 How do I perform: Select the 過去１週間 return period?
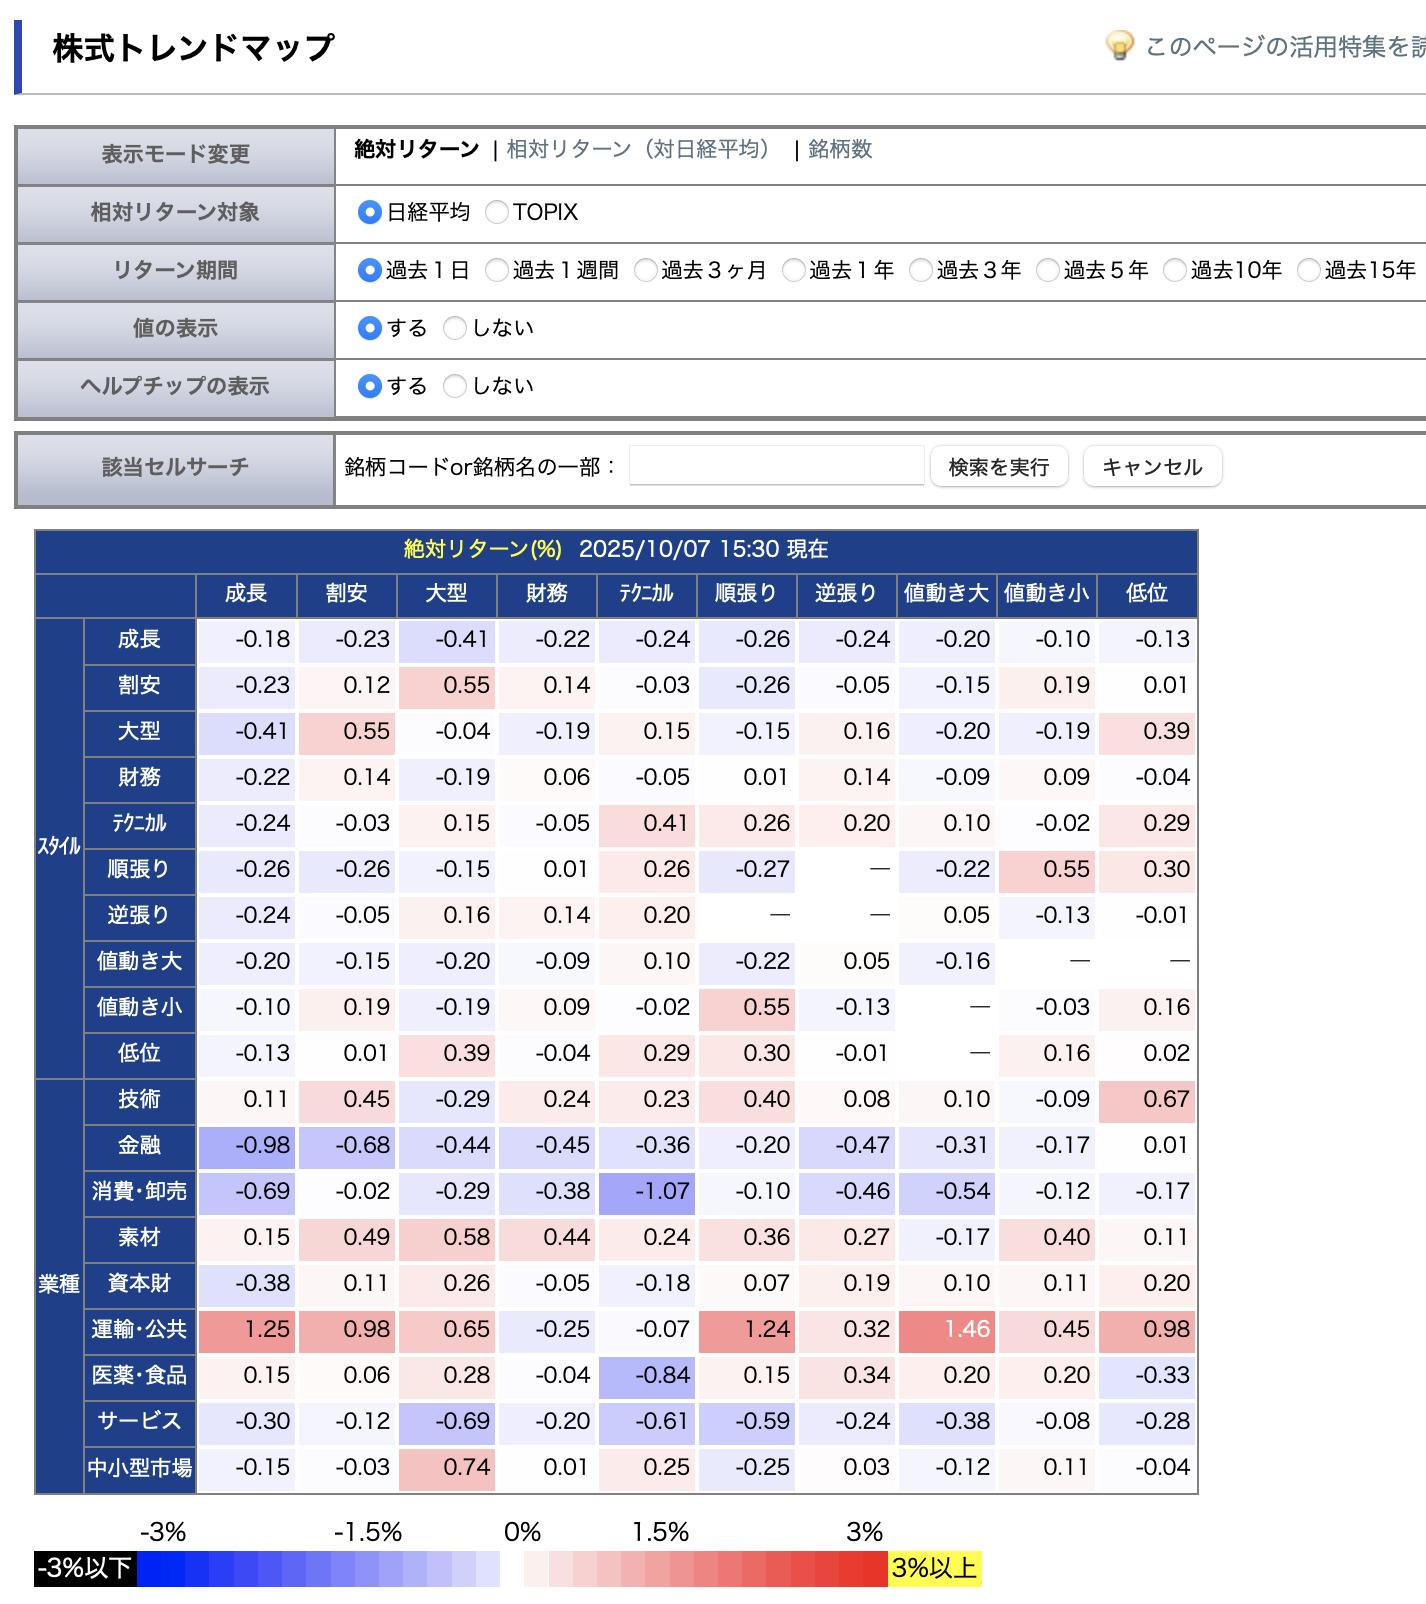[x=497, y=270]
